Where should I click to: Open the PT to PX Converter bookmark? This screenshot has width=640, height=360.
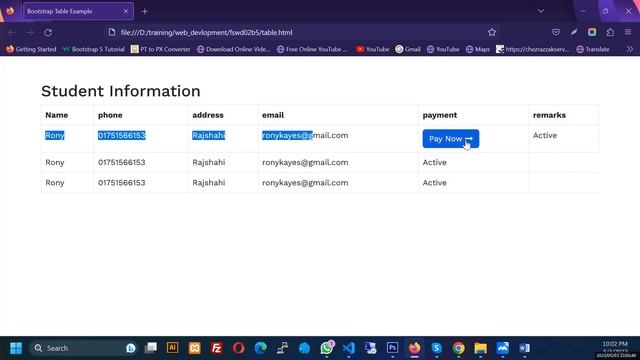[x=160, y=49]
